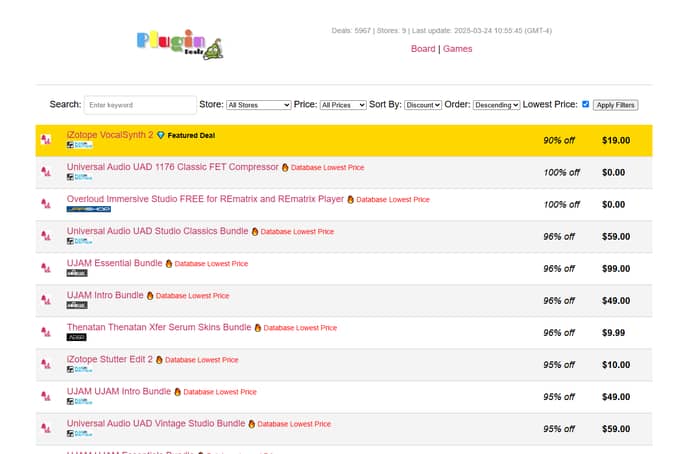Viewport: 680px width, 454px height.
Task: Click the store logo under UAD Vintage Studio Bundle
Action: click(80, 434)
